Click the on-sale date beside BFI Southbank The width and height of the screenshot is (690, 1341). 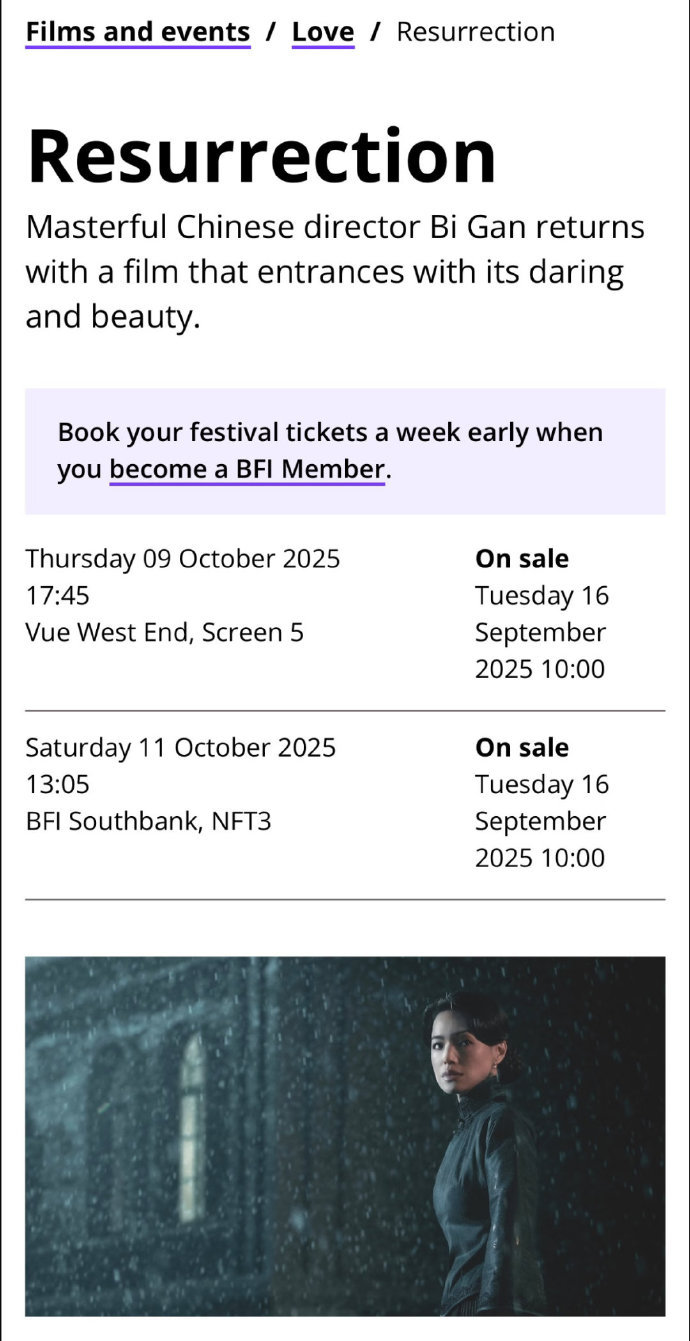click(x=542, y=821)
